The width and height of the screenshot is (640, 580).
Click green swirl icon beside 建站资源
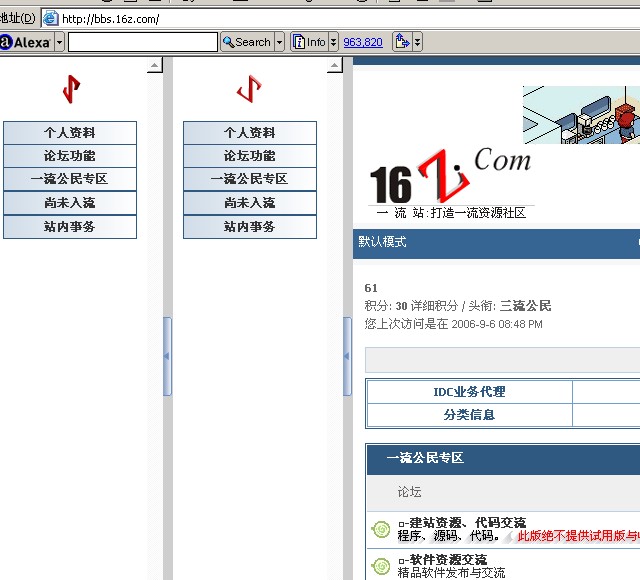(381, 529)
